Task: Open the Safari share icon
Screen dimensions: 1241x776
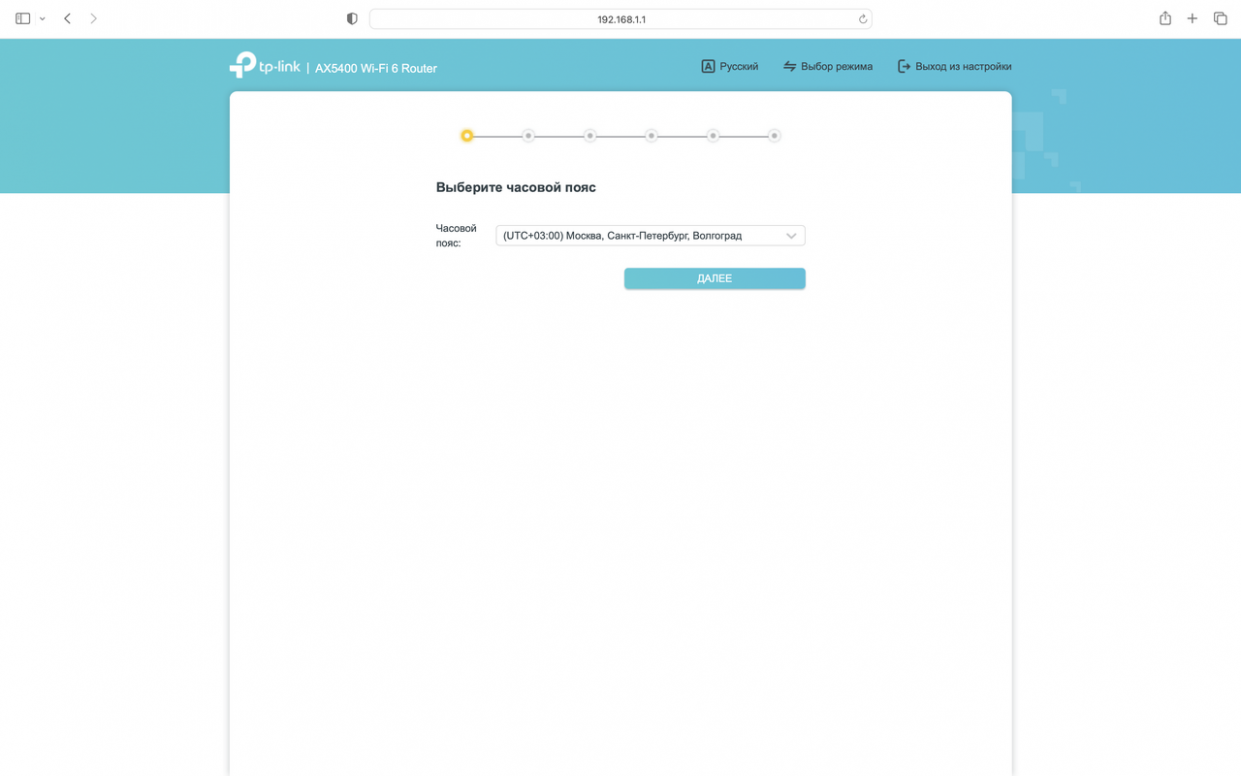Action: point(1165,19)
